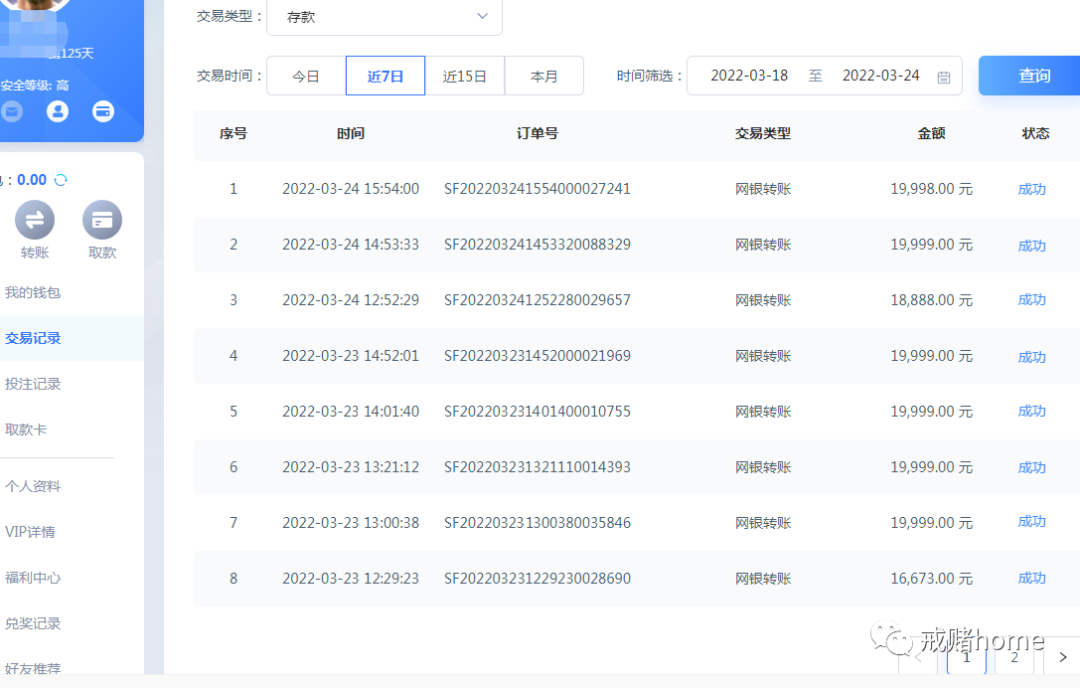The image size is (1080, 688).
Task: Open the calendar icon in date filter
Action: [x=944, y=76]
